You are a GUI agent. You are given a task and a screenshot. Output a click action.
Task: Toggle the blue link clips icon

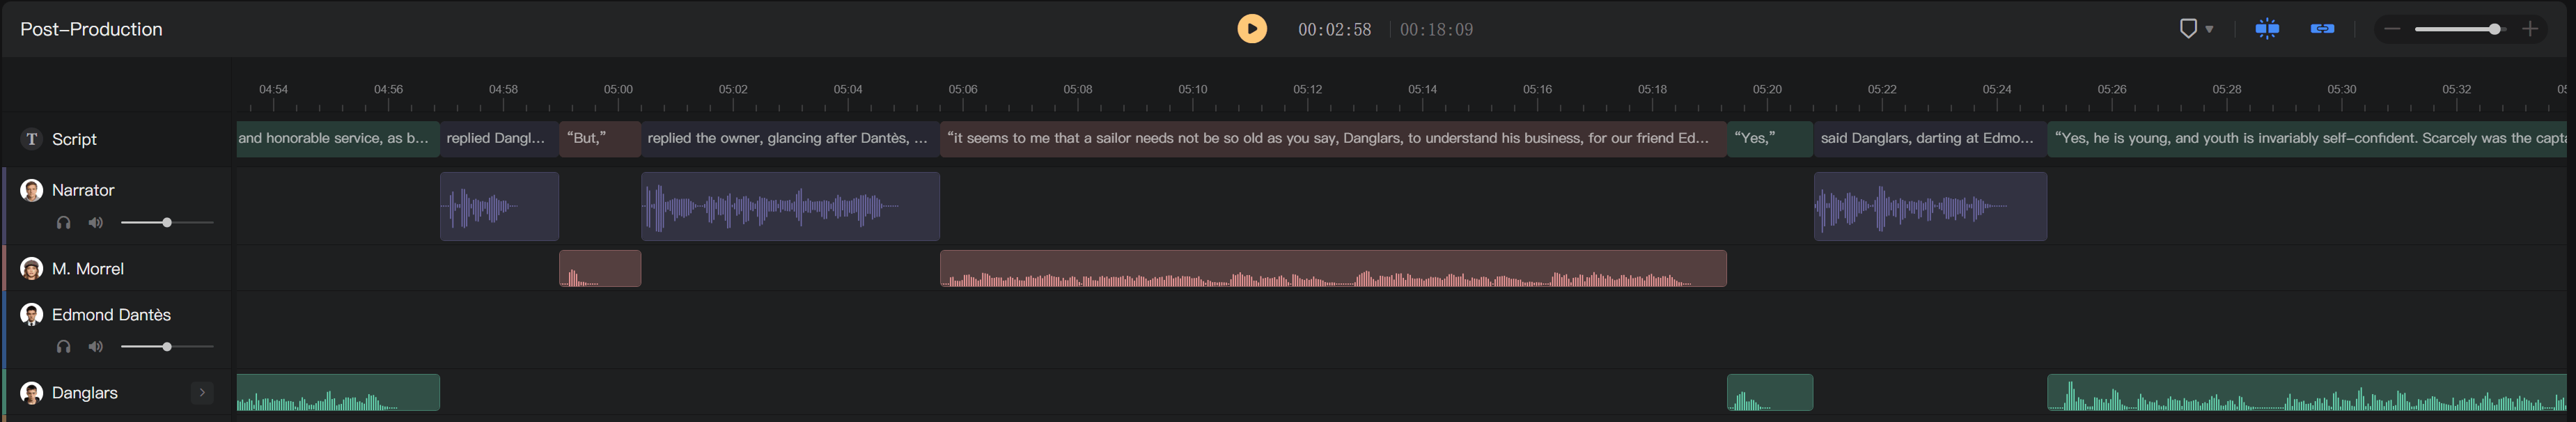pyautogui.click(x=2322, y=29)
